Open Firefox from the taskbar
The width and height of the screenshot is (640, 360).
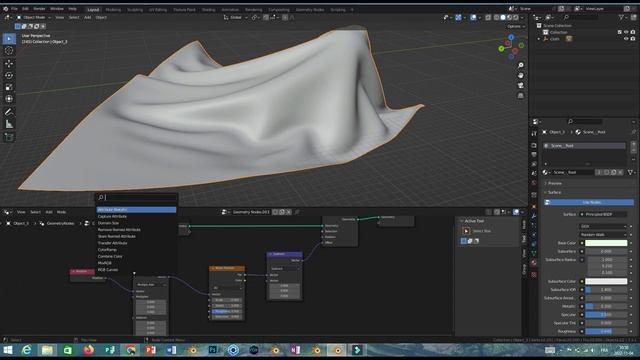coord(89,350)
